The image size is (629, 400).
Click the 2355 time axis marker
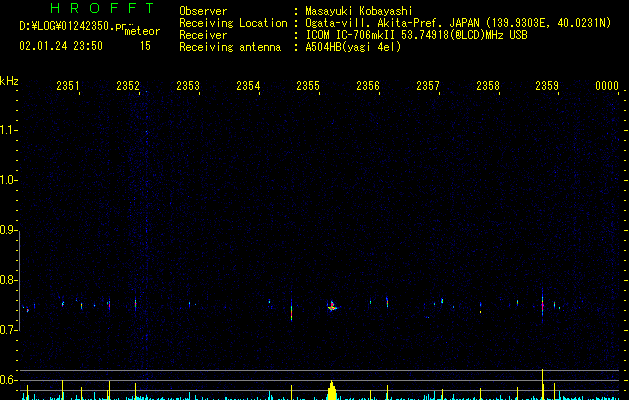pyautogui.click(x=308, y=86)
